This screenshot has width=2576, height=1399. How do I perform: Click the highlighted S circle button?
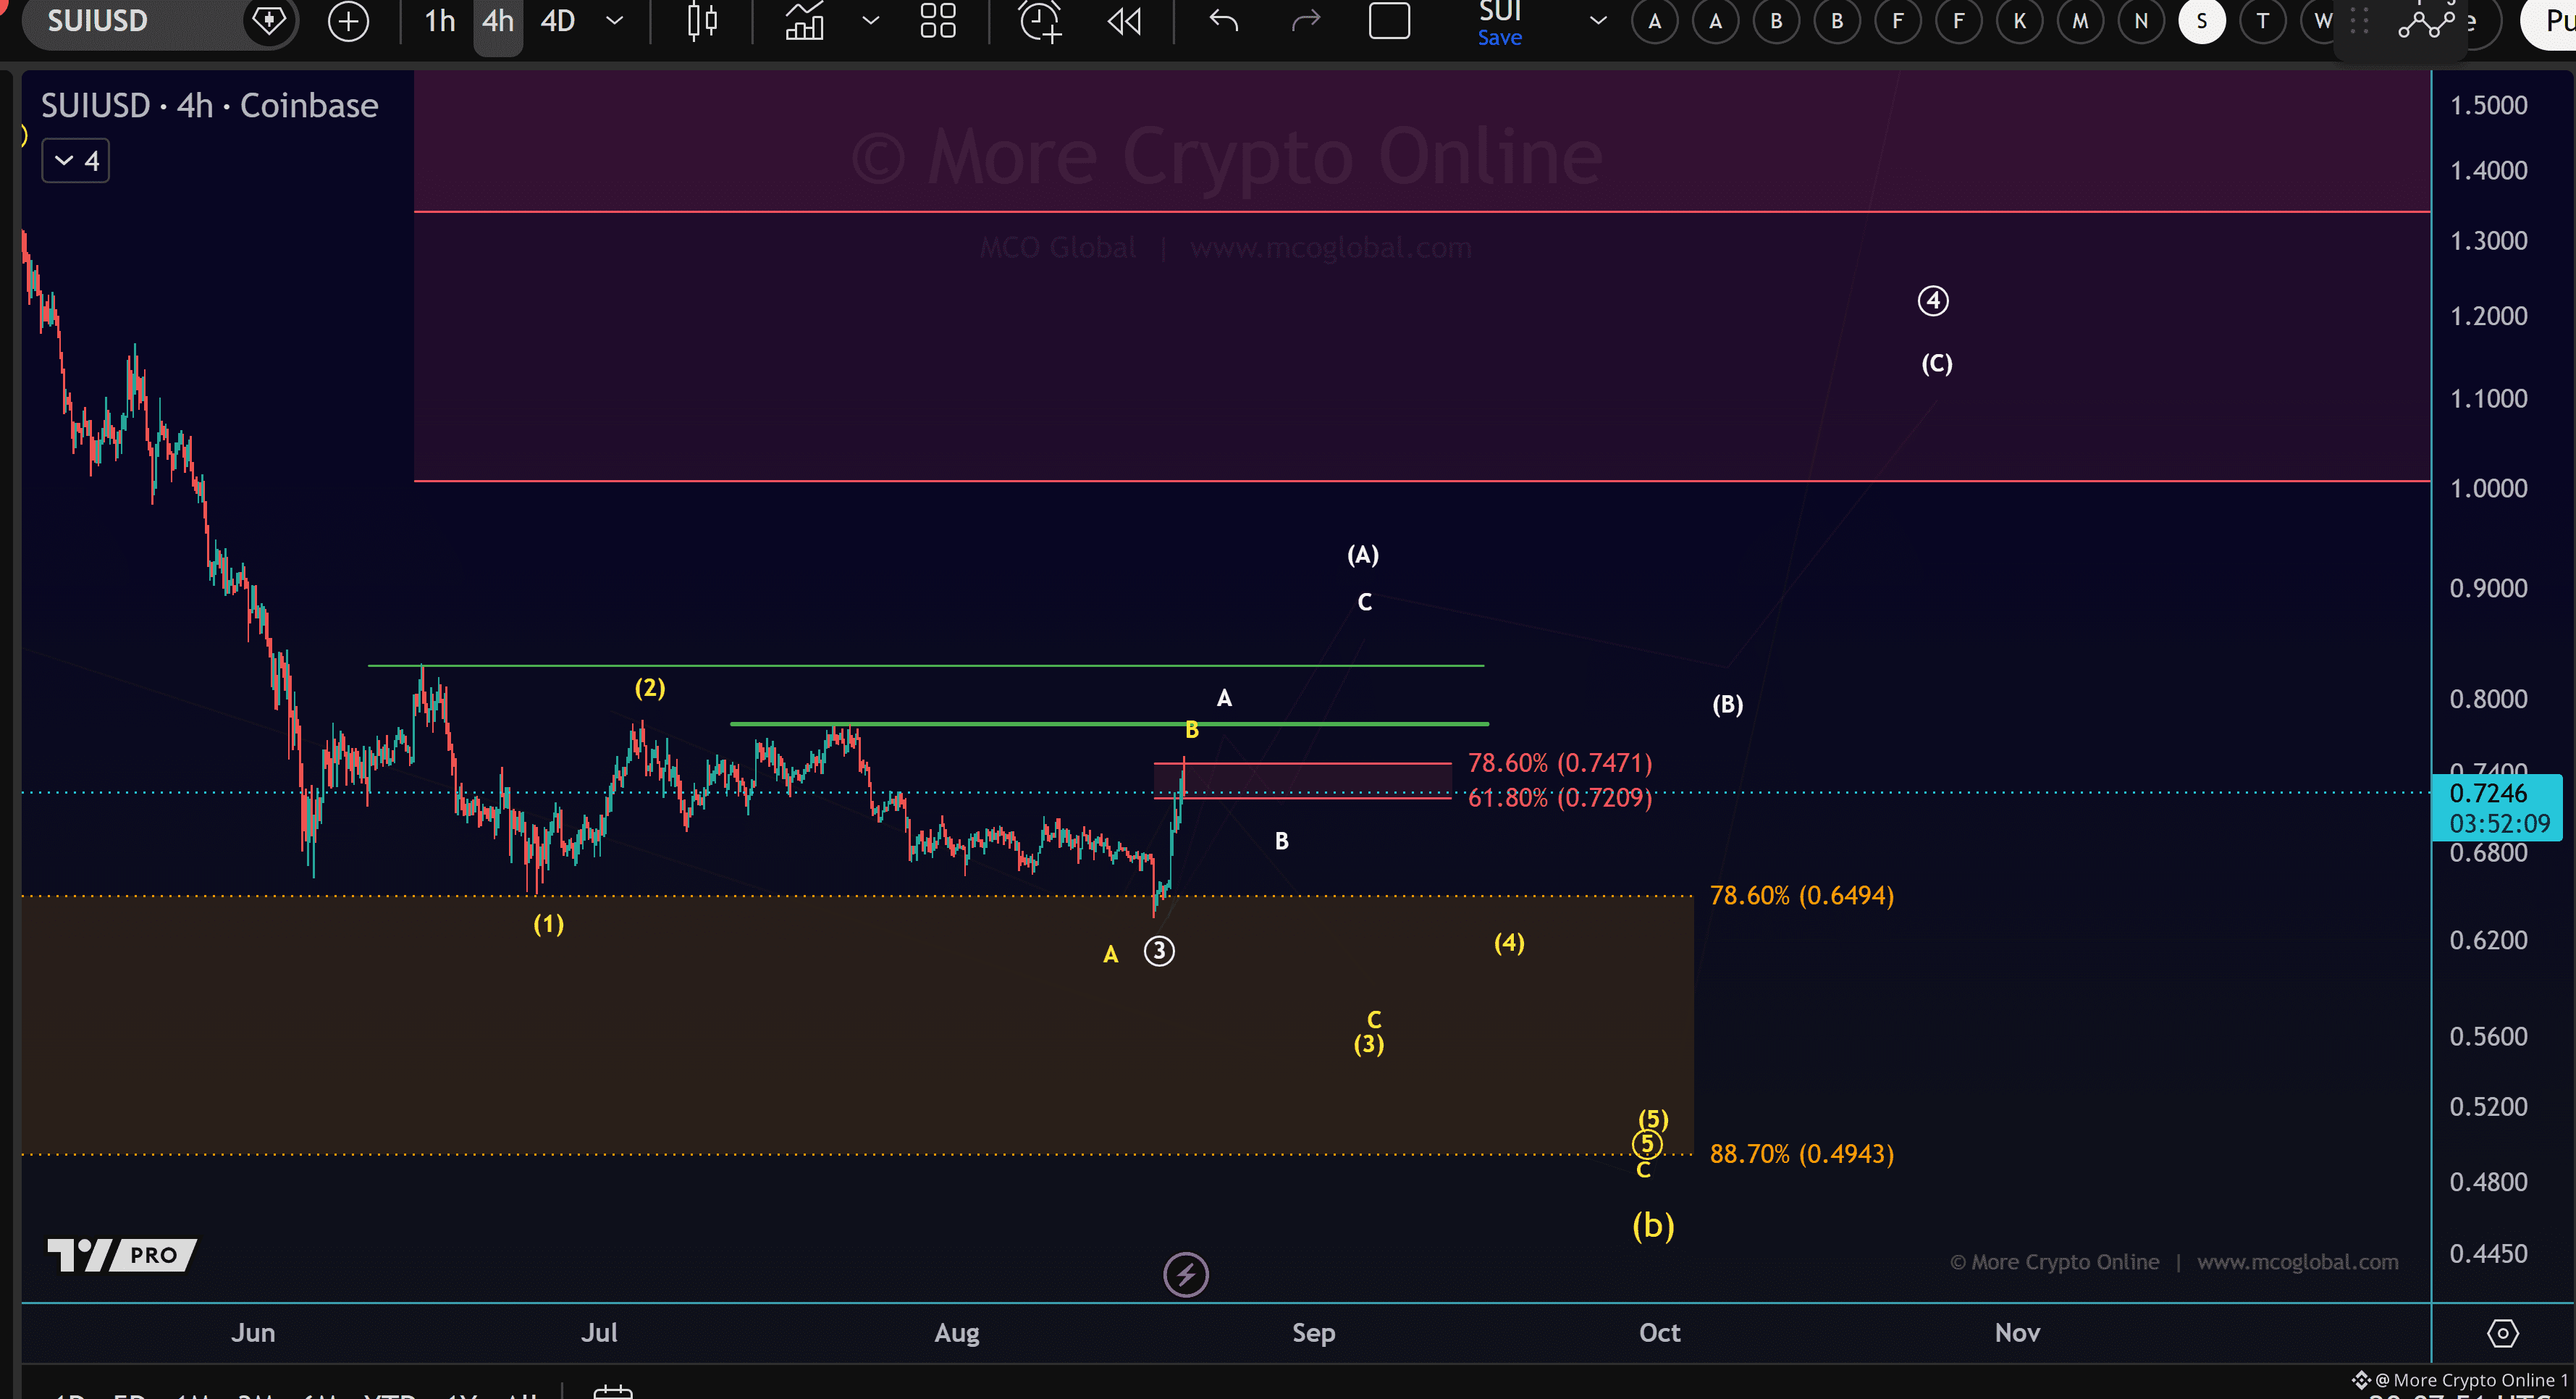click(2202, 21)
